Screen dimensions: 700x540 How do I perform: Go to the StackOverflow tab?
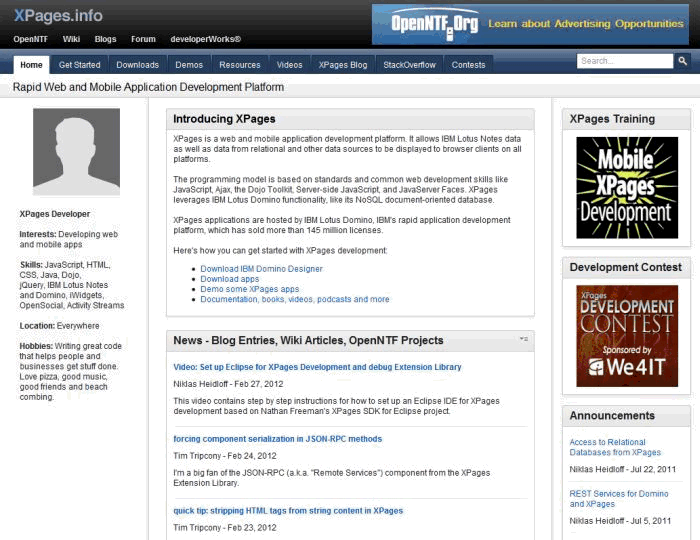(x=409, y=65)
